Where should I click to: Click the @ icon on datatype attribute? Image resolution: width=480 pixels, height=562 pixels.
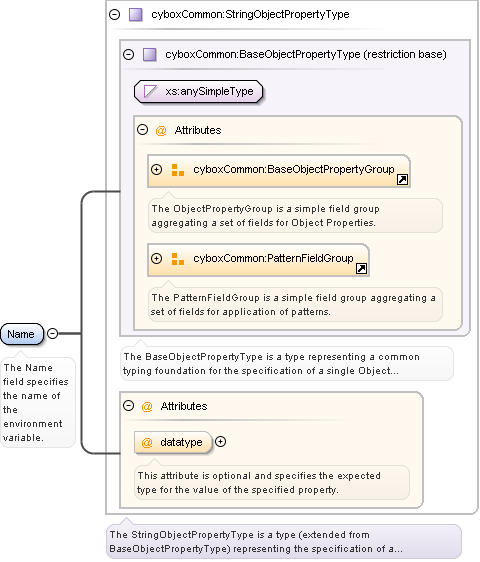click(147, 443)
